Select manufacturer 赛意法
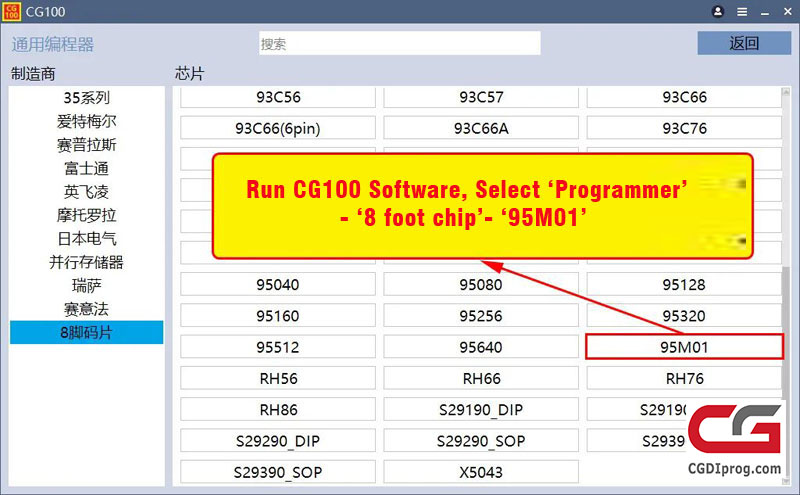The width and height of the screenshot is (800, 495). pyautogui.click(x=86, y=309)
